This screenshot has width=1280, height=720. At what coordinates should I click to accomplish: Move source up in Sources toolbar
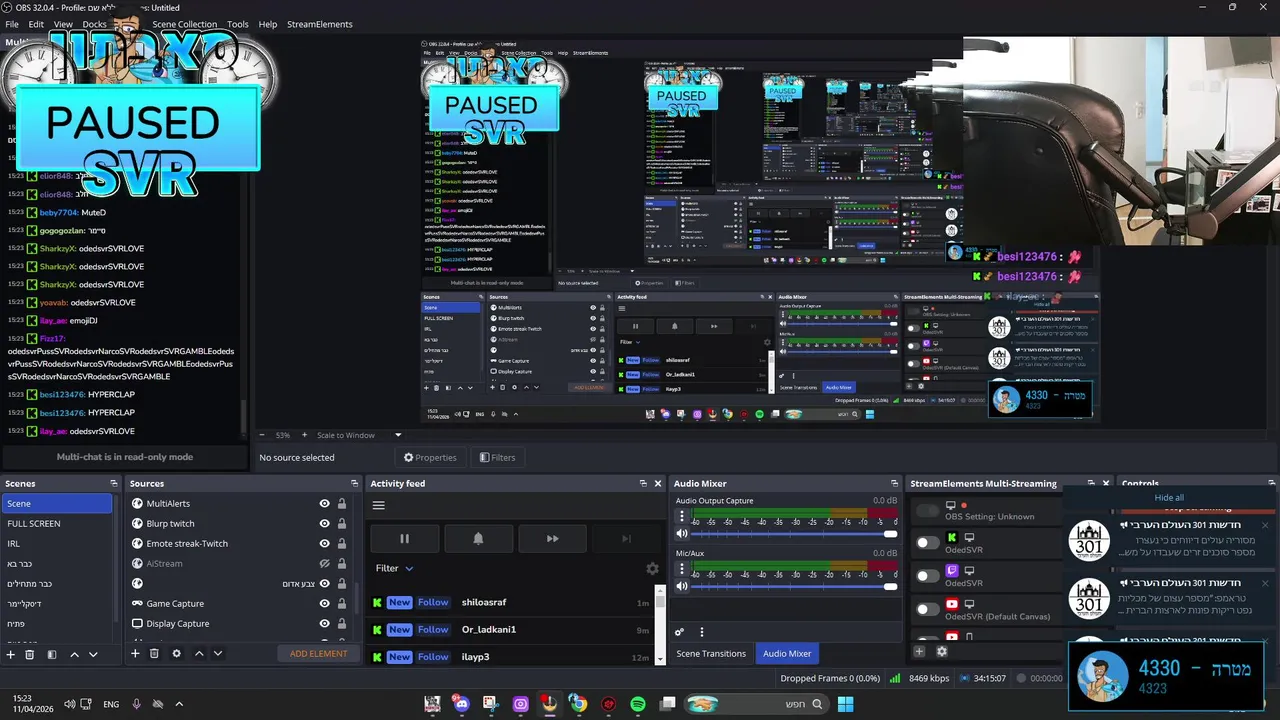(199, 654)
